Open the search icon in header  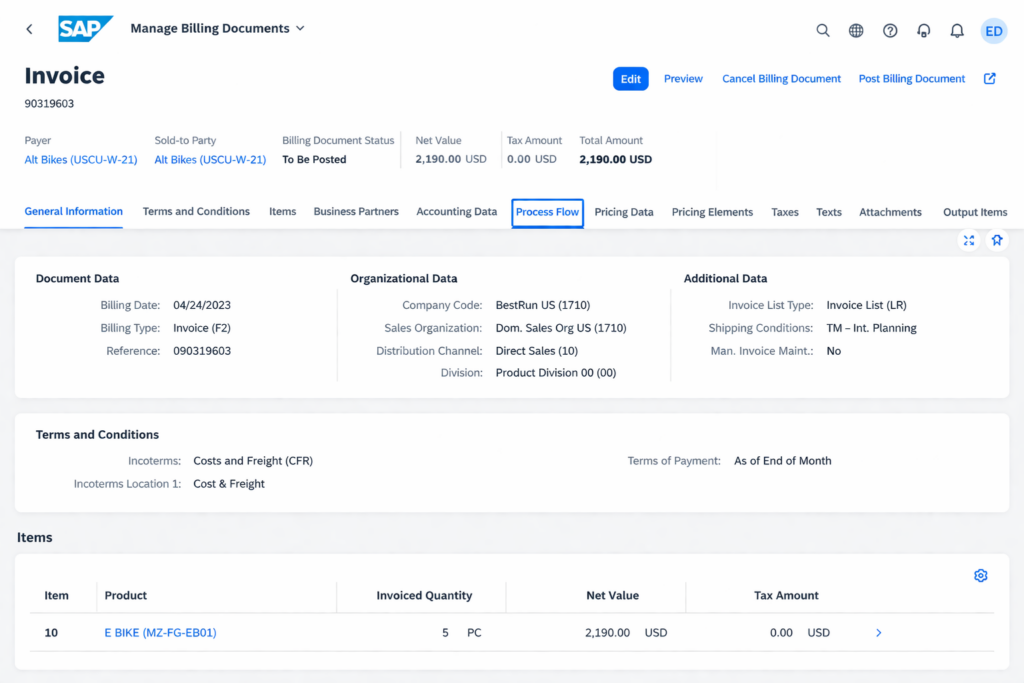tap(823, 30)
